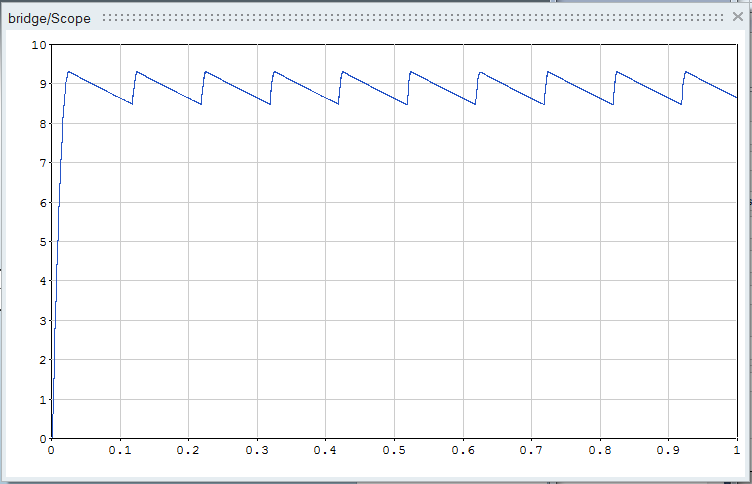Click the y-axis label 1

[x=43, y=399]
